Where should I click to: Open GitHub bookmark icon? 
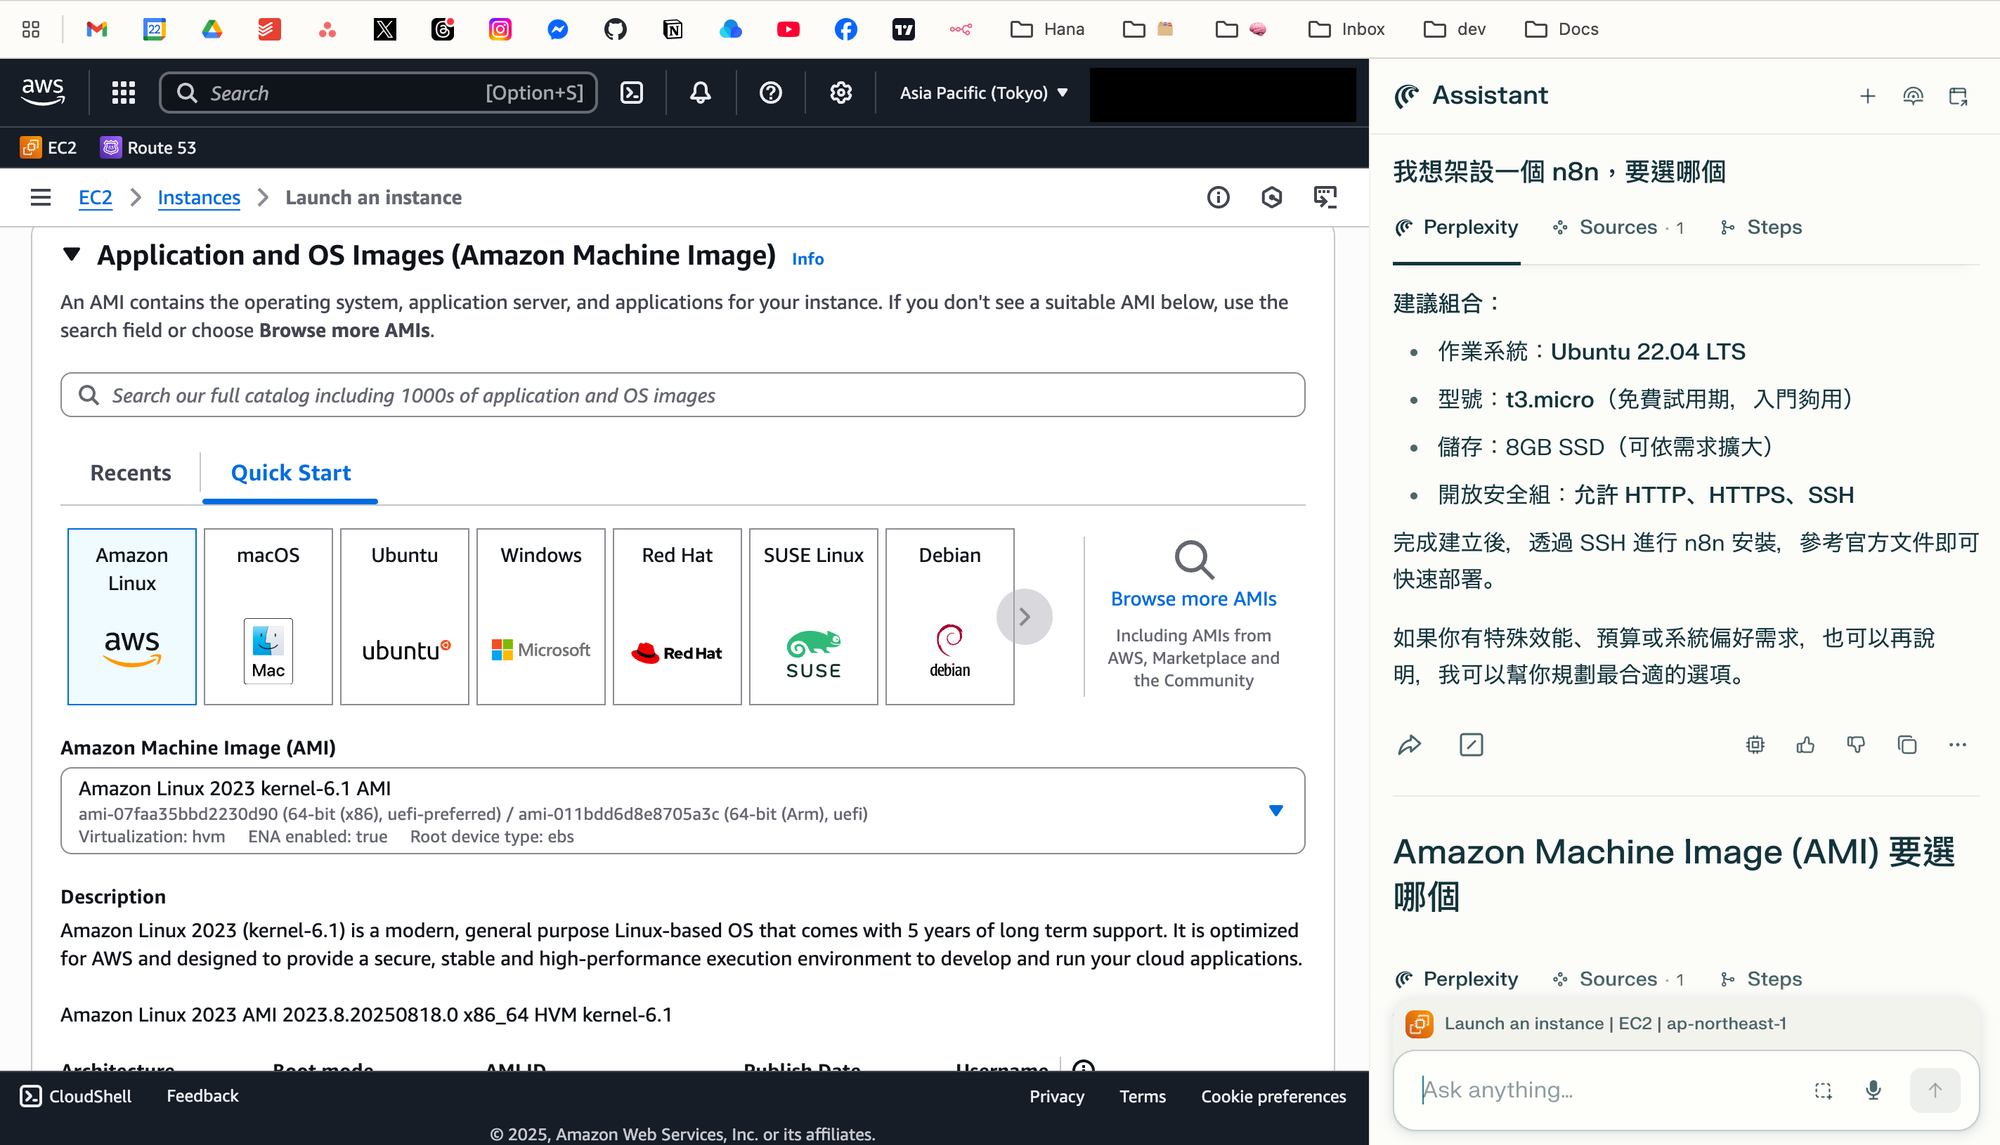[x=616, y=29]
